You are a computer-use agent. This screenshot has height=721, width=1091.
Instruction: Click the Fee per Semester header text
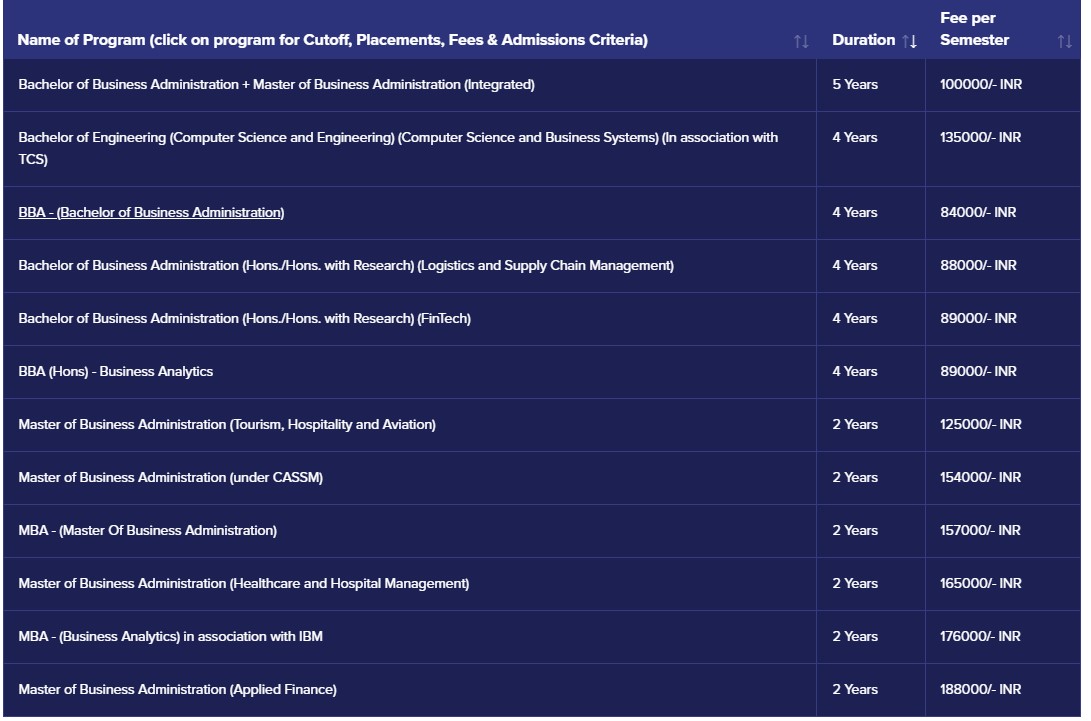pyautogui.click(x=974, y=30)
